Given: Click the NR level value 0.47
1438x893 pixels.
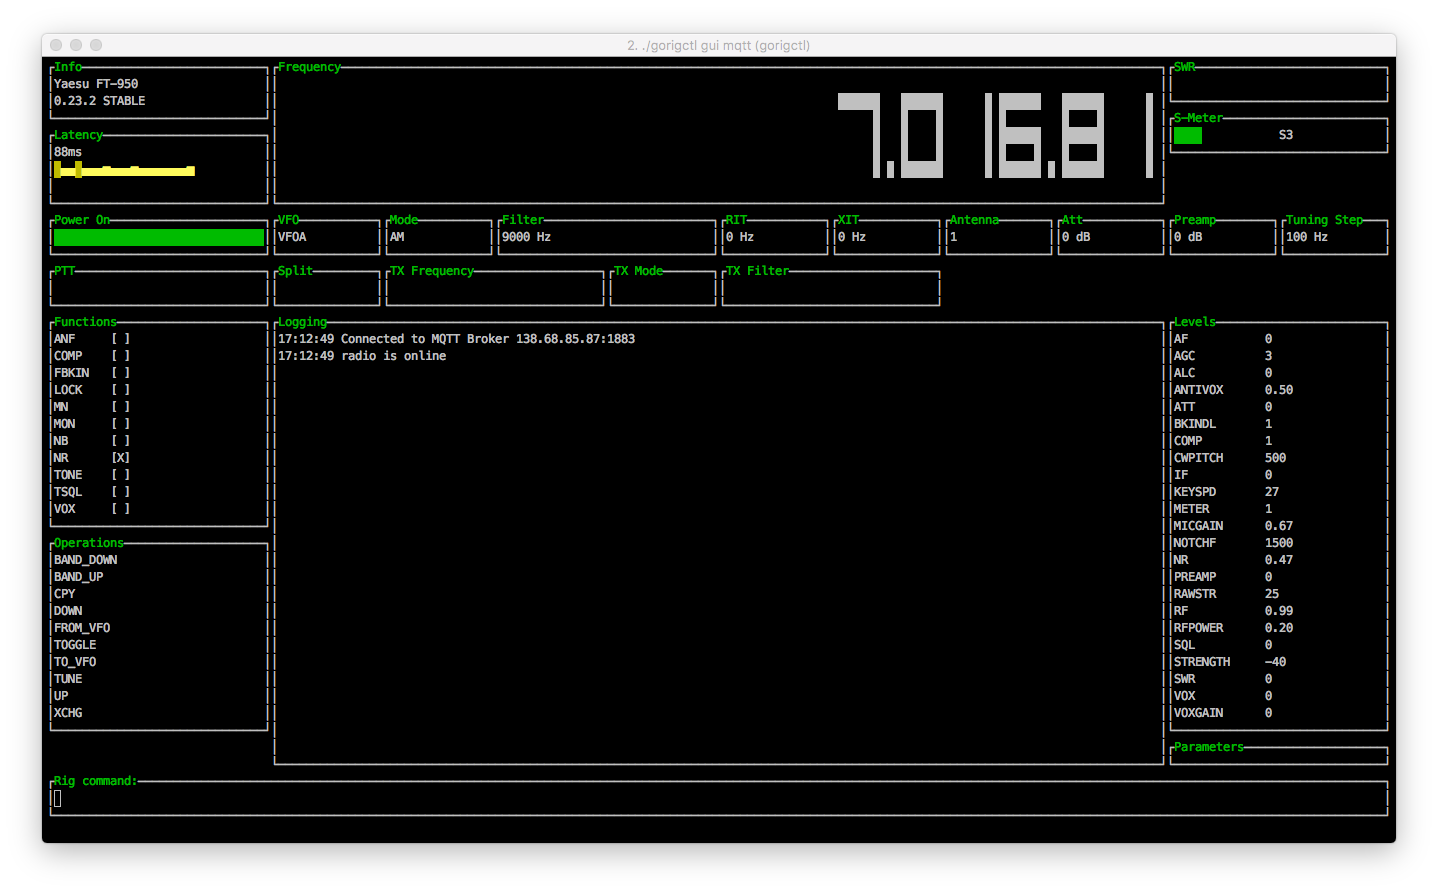Looking at the screenshot, I should click(1279, 560).
